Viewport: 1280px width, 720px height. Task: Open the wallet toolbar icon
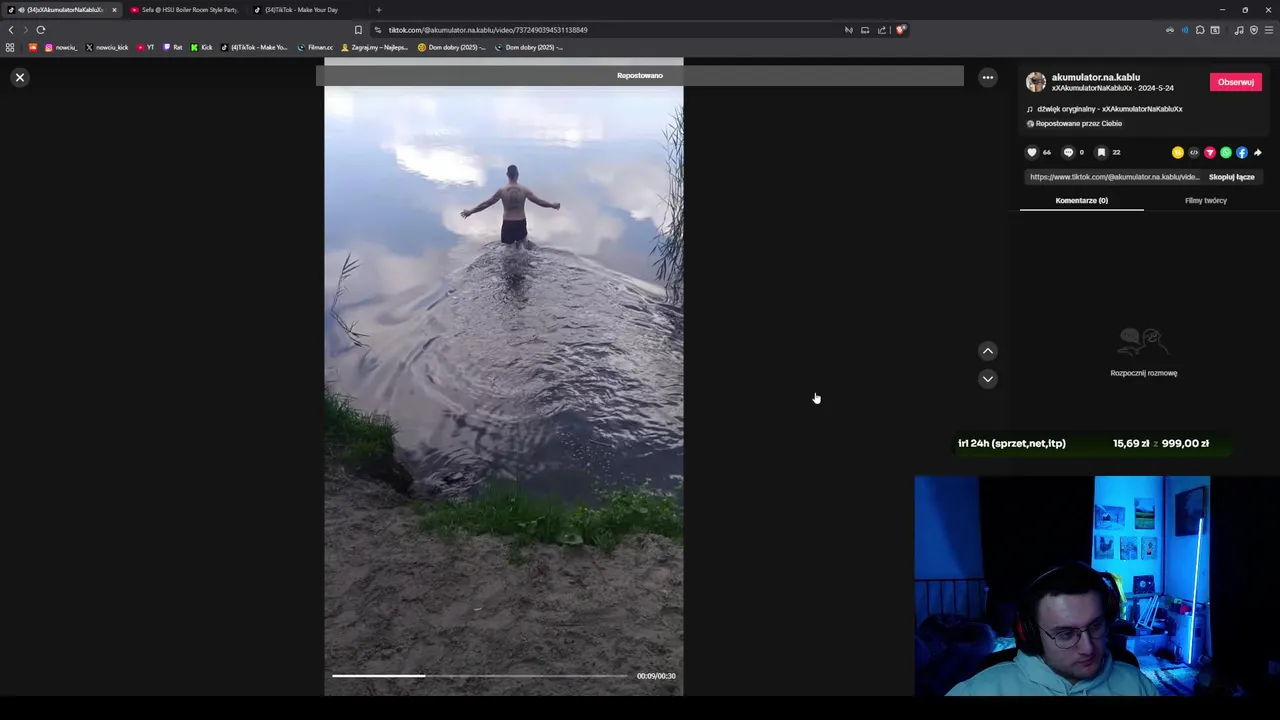1215,30
